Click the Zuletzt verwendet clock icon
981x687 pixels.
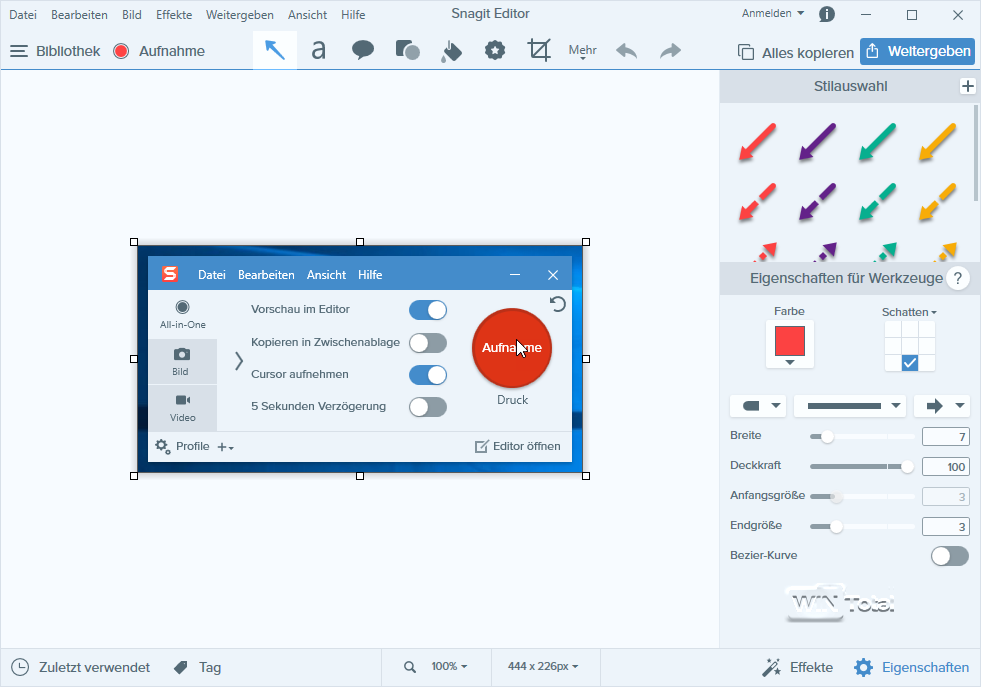tap(20, 668)
